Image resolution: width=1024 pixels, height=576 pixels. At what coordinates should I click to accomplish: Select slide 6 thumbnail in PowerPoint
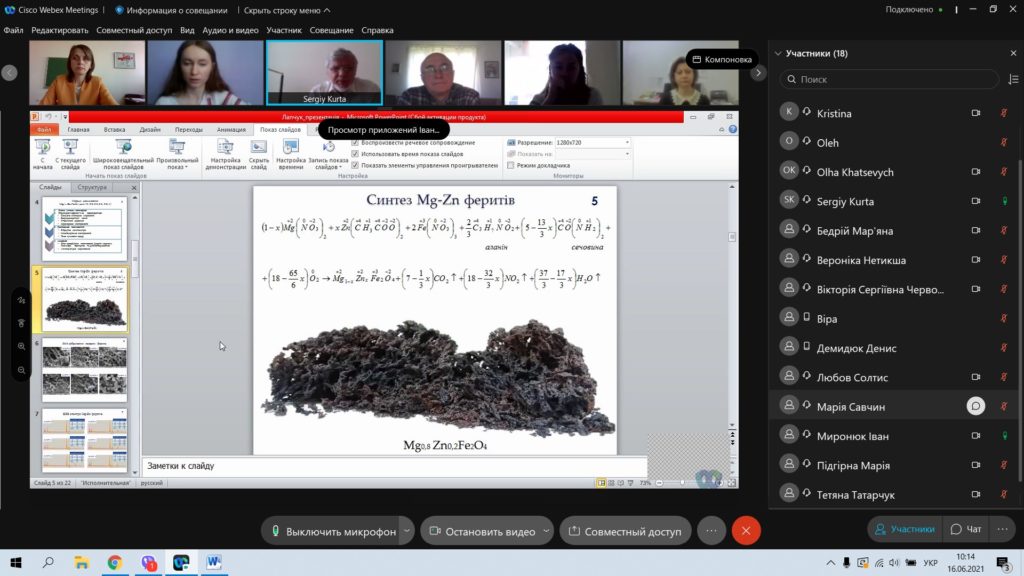pos(84,370)
